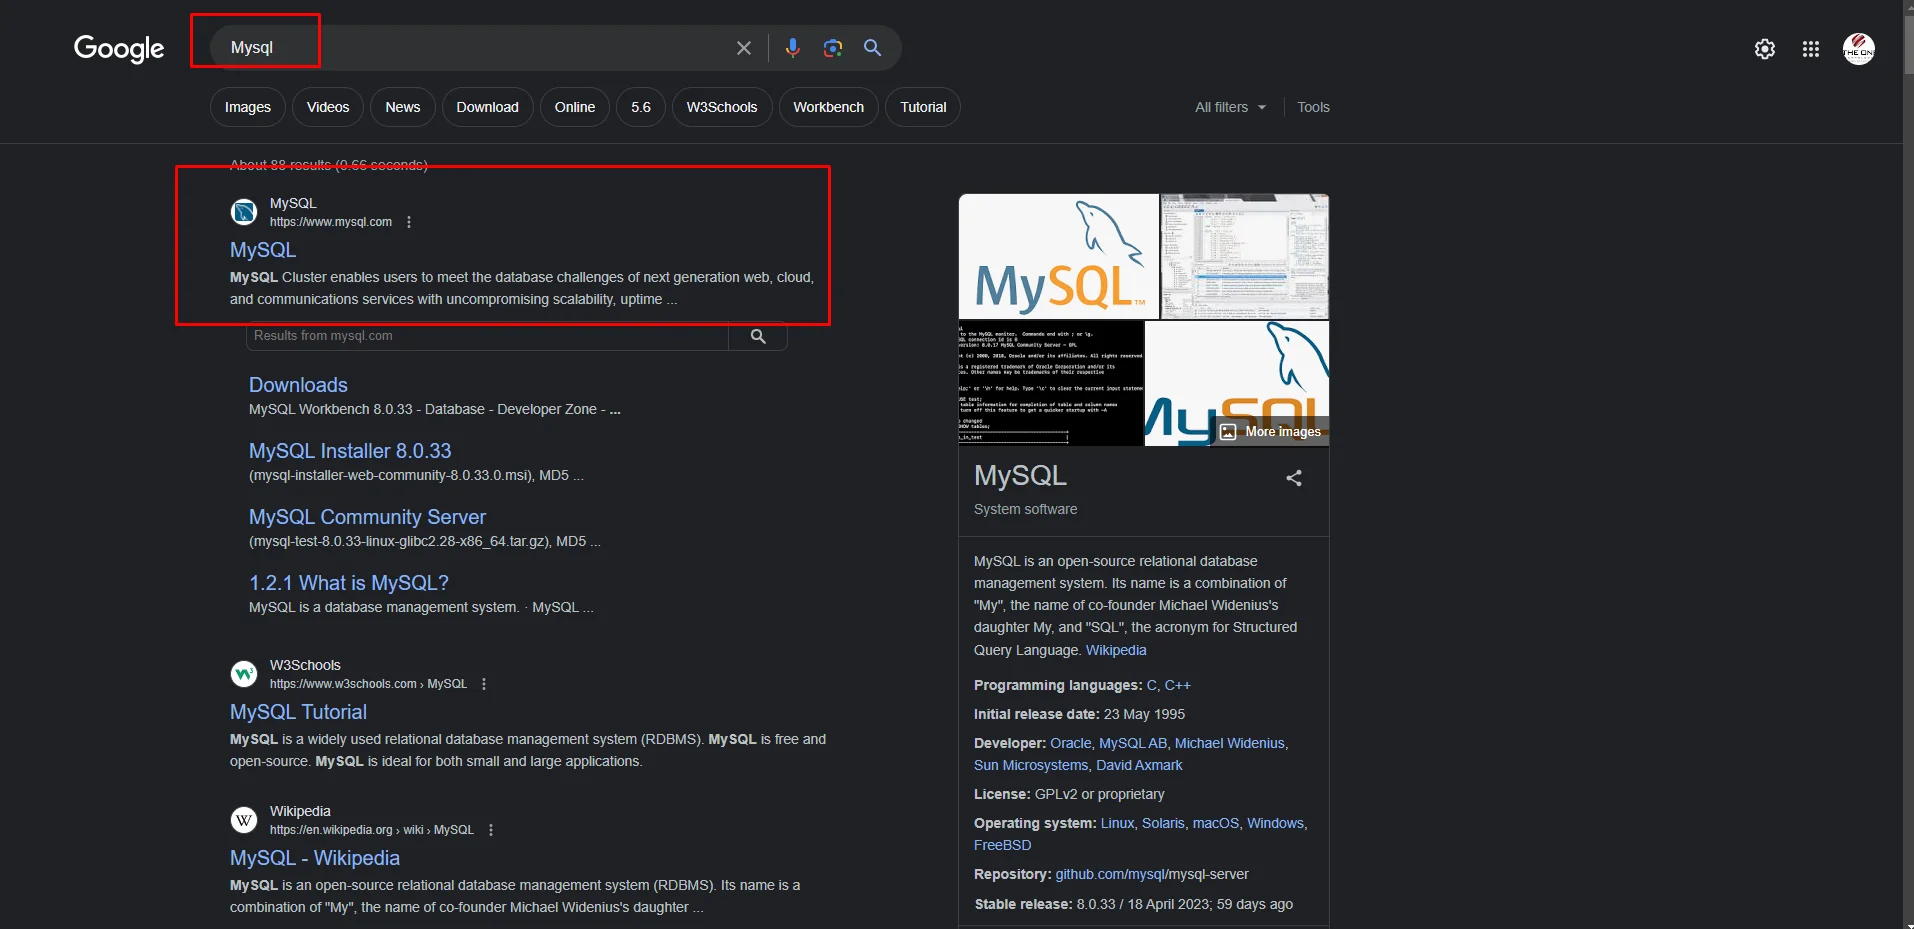Open the All filters dropdown
Screen dimensions: 1914x929
point(1229,107)
